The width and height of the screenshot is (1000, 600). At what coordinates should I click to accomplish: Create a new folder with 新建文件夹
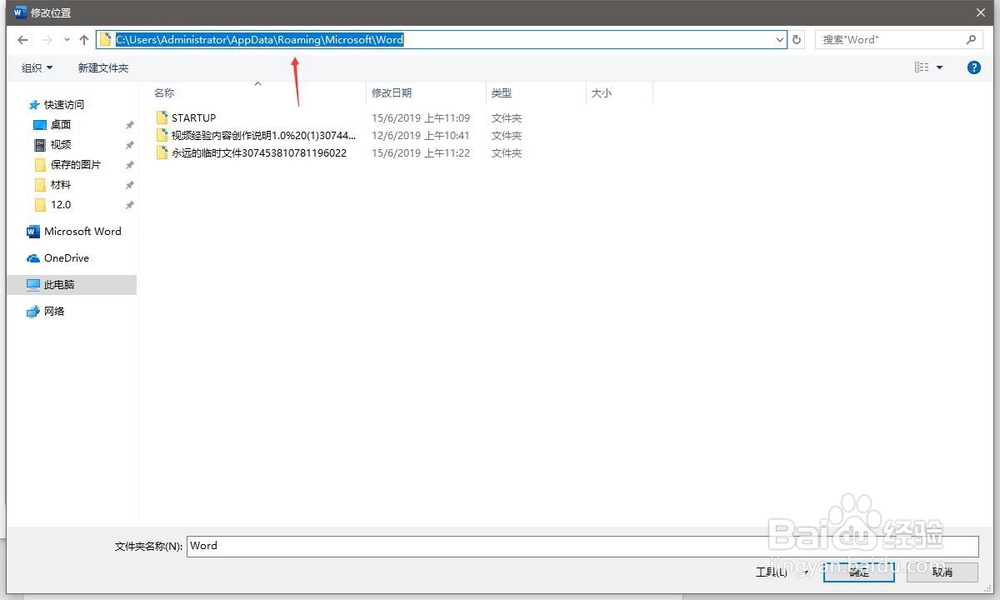click(x=103, y=68)
